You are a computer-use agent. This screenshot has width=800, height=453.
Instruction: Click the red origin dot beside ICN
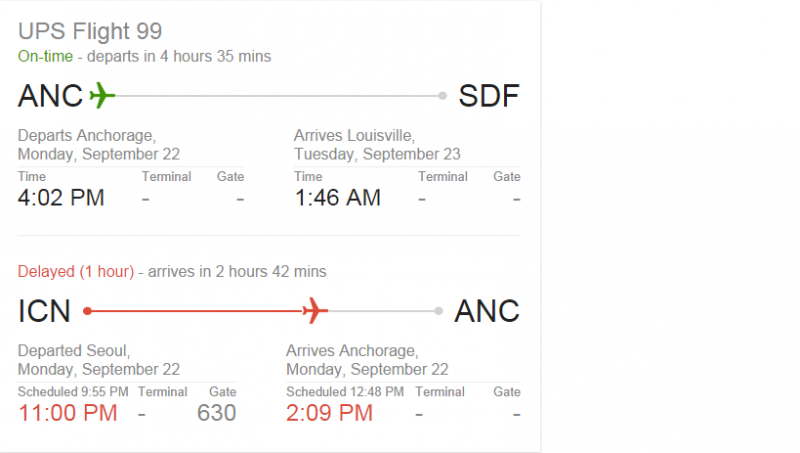88,311
